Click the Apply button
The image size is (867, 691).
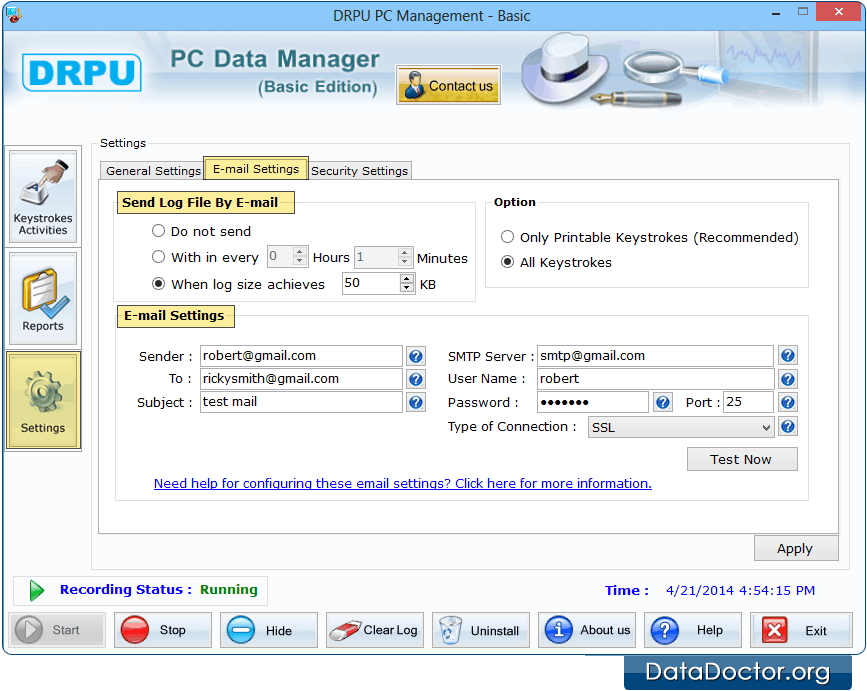click(x=796, y=548)
